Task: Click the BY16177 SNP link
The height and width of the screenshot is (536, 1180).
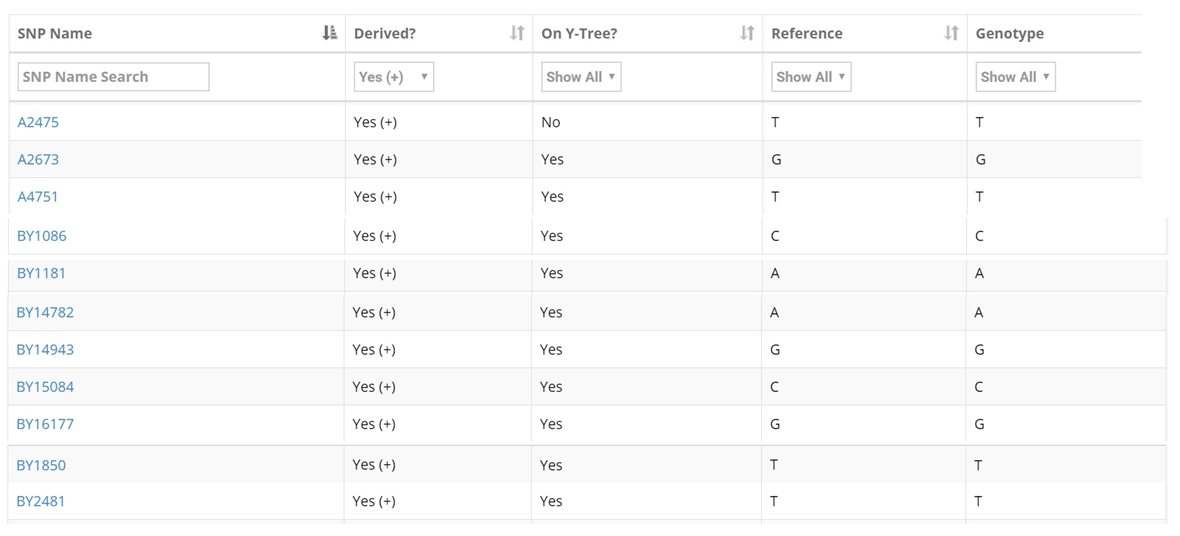Action: [x=45, y=424]
